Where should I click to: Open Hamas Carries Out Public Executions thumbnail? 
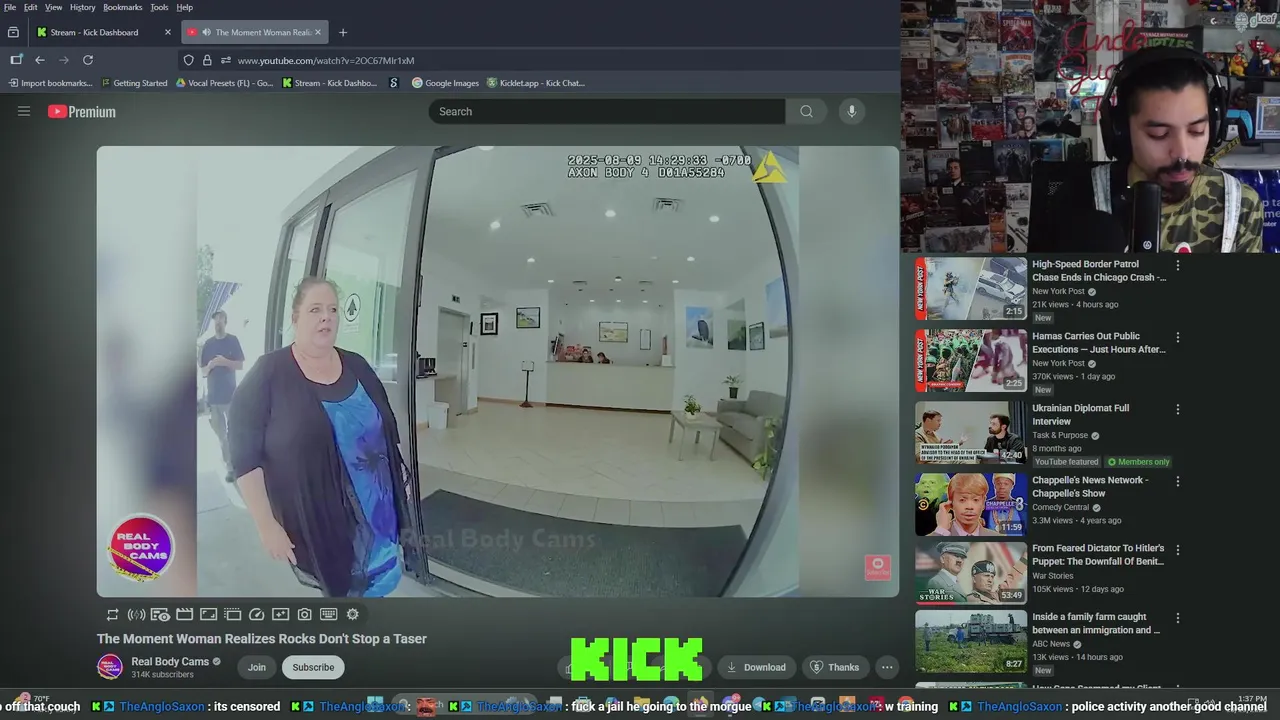971,360
